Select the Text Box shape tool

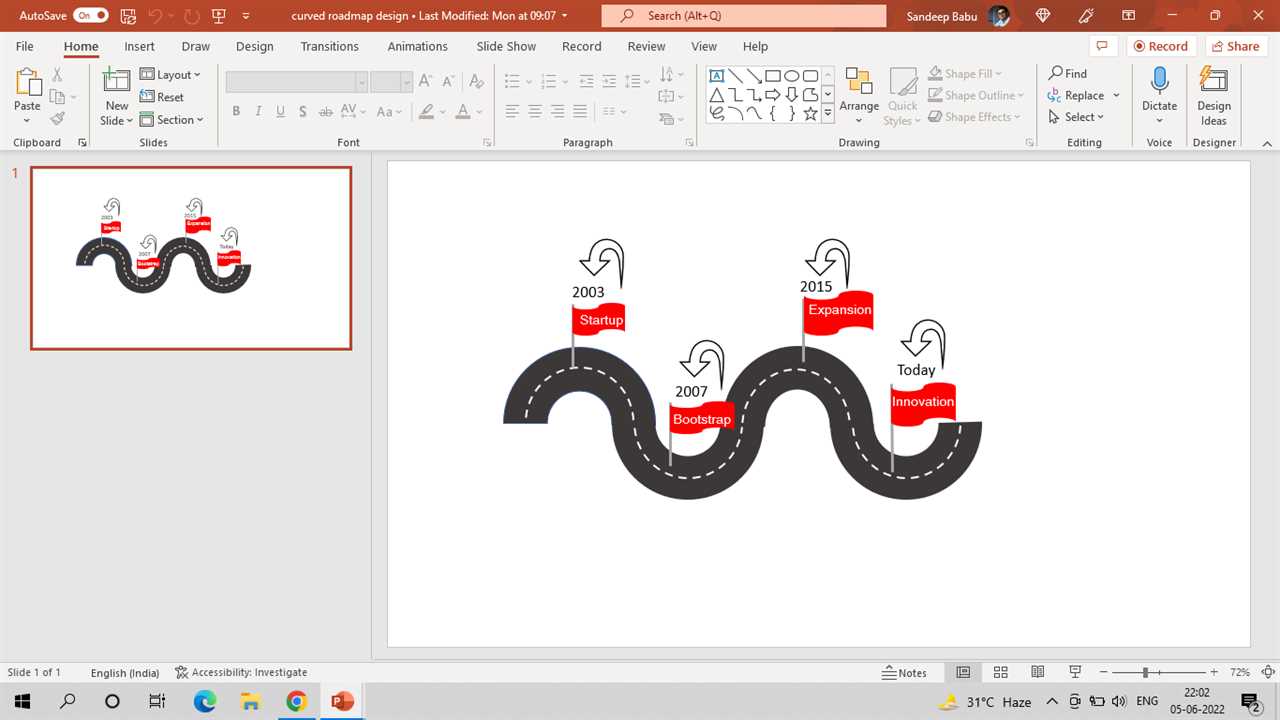716,76
